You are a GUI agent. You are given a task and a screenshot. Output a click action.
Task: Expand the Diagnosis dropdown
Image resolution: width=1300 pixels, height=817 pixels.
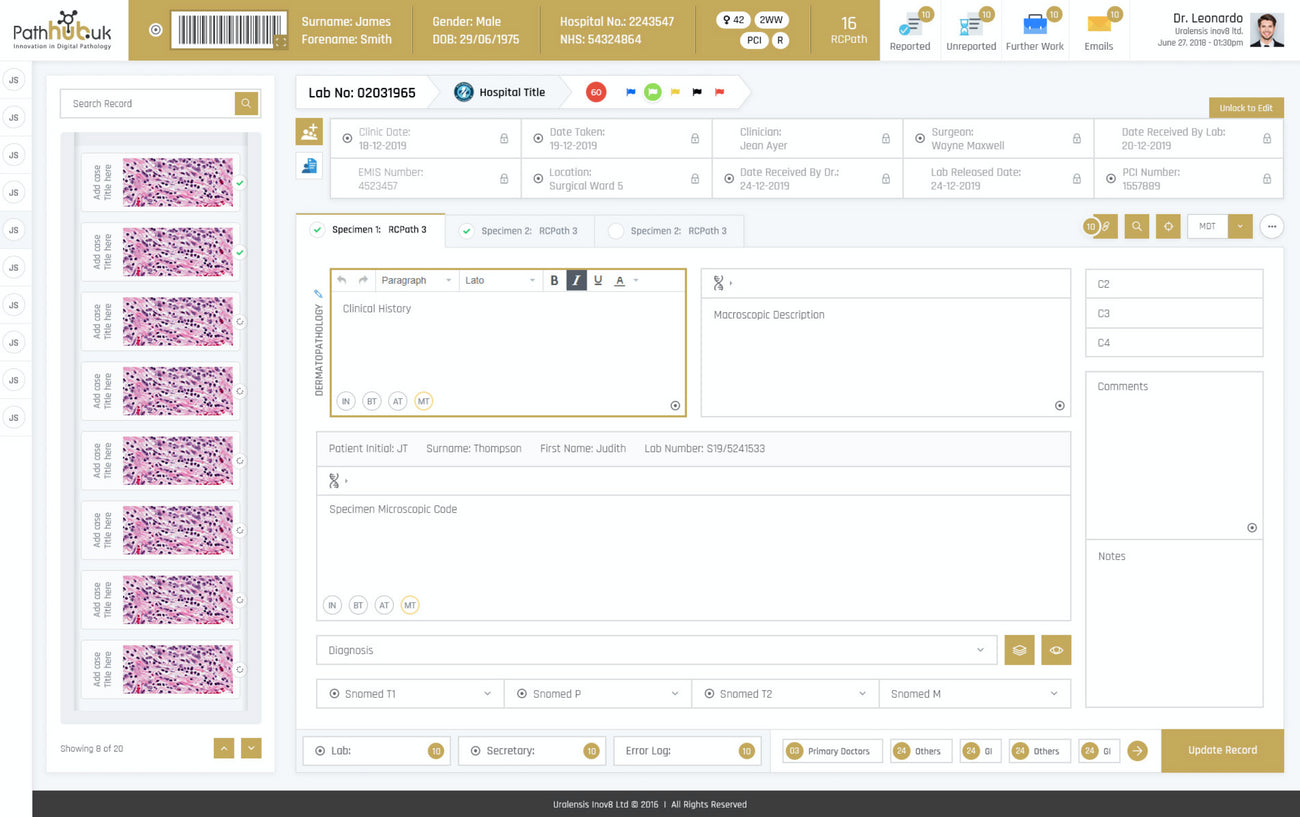click(980, 650)
